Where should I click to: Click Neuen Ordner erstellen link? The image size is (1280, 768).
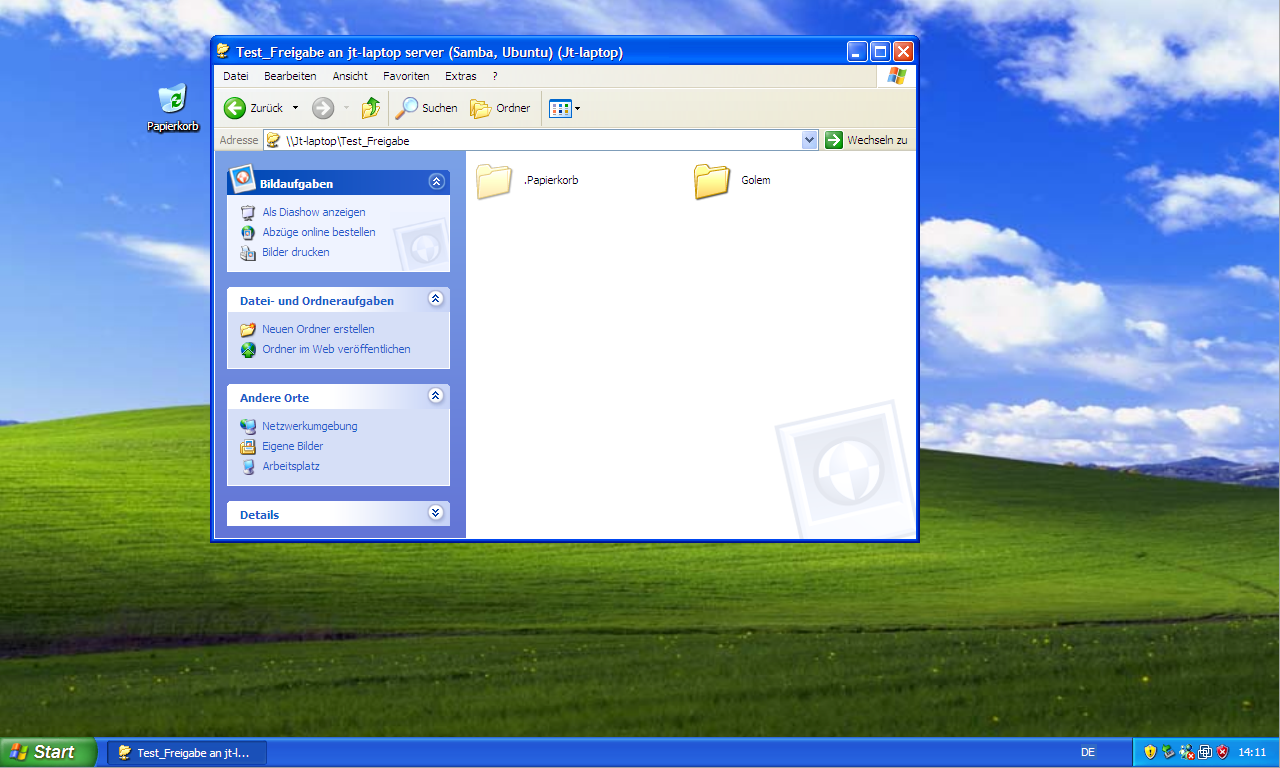point(318,329)
